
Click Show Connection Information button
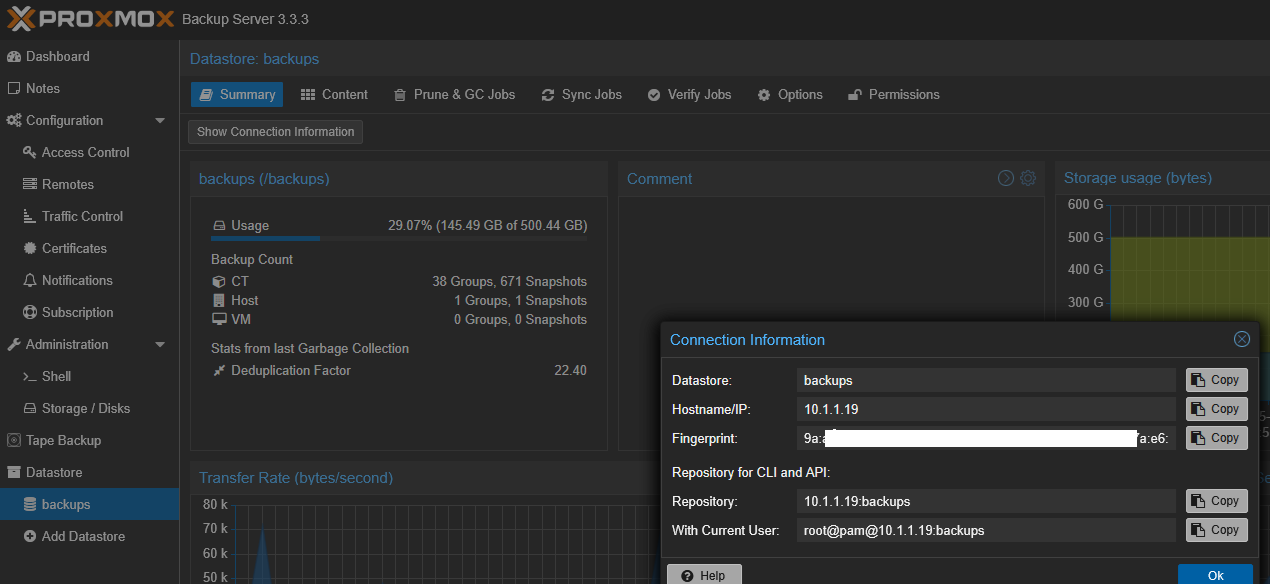click(x=275, y=132)
